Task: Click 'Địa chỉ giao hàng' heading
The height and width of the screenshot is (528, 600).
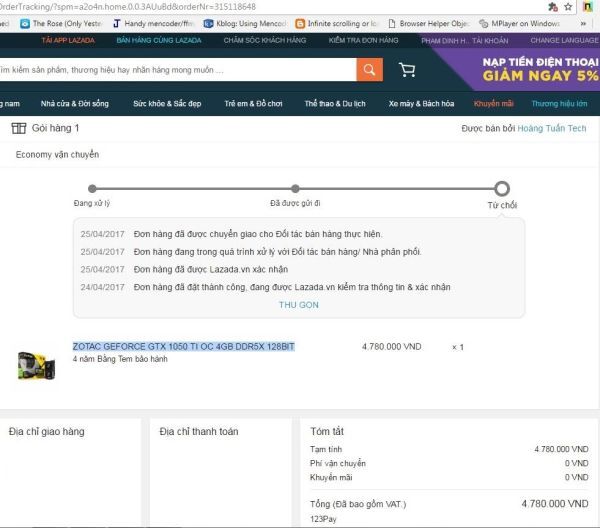Action: coord(47,432)
